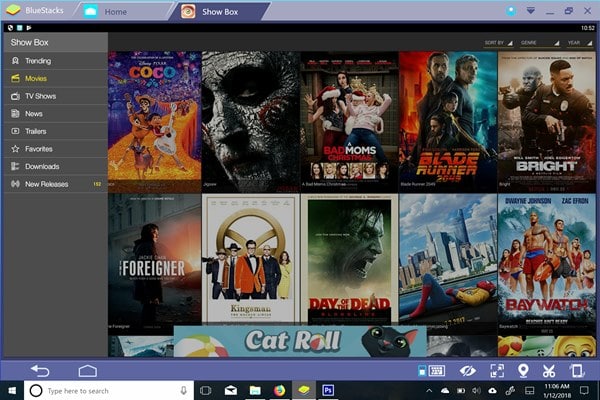Open the Coco movie poster
The width and height of the screenshot is (600, 400).
pyautogui.click(x=155, y=122)
